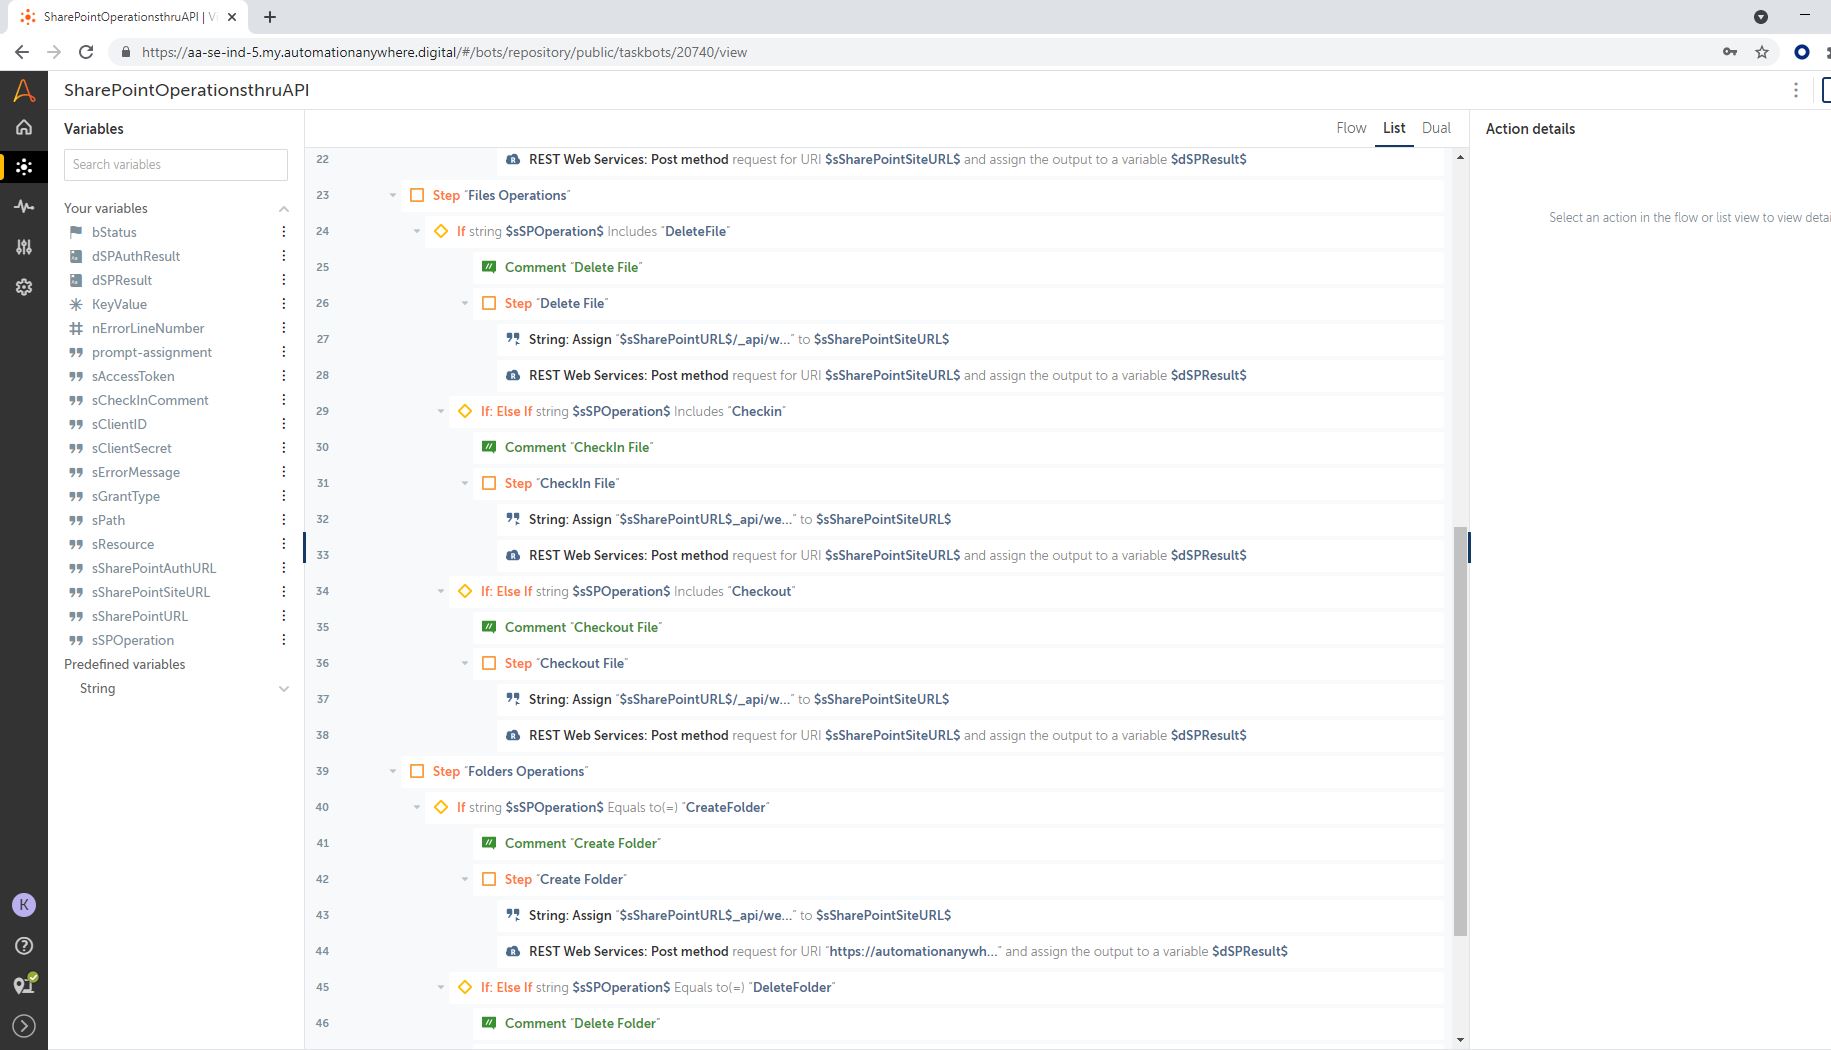
Task: Open the Manage sliders icon in sidebar
Action: (24, 247)
